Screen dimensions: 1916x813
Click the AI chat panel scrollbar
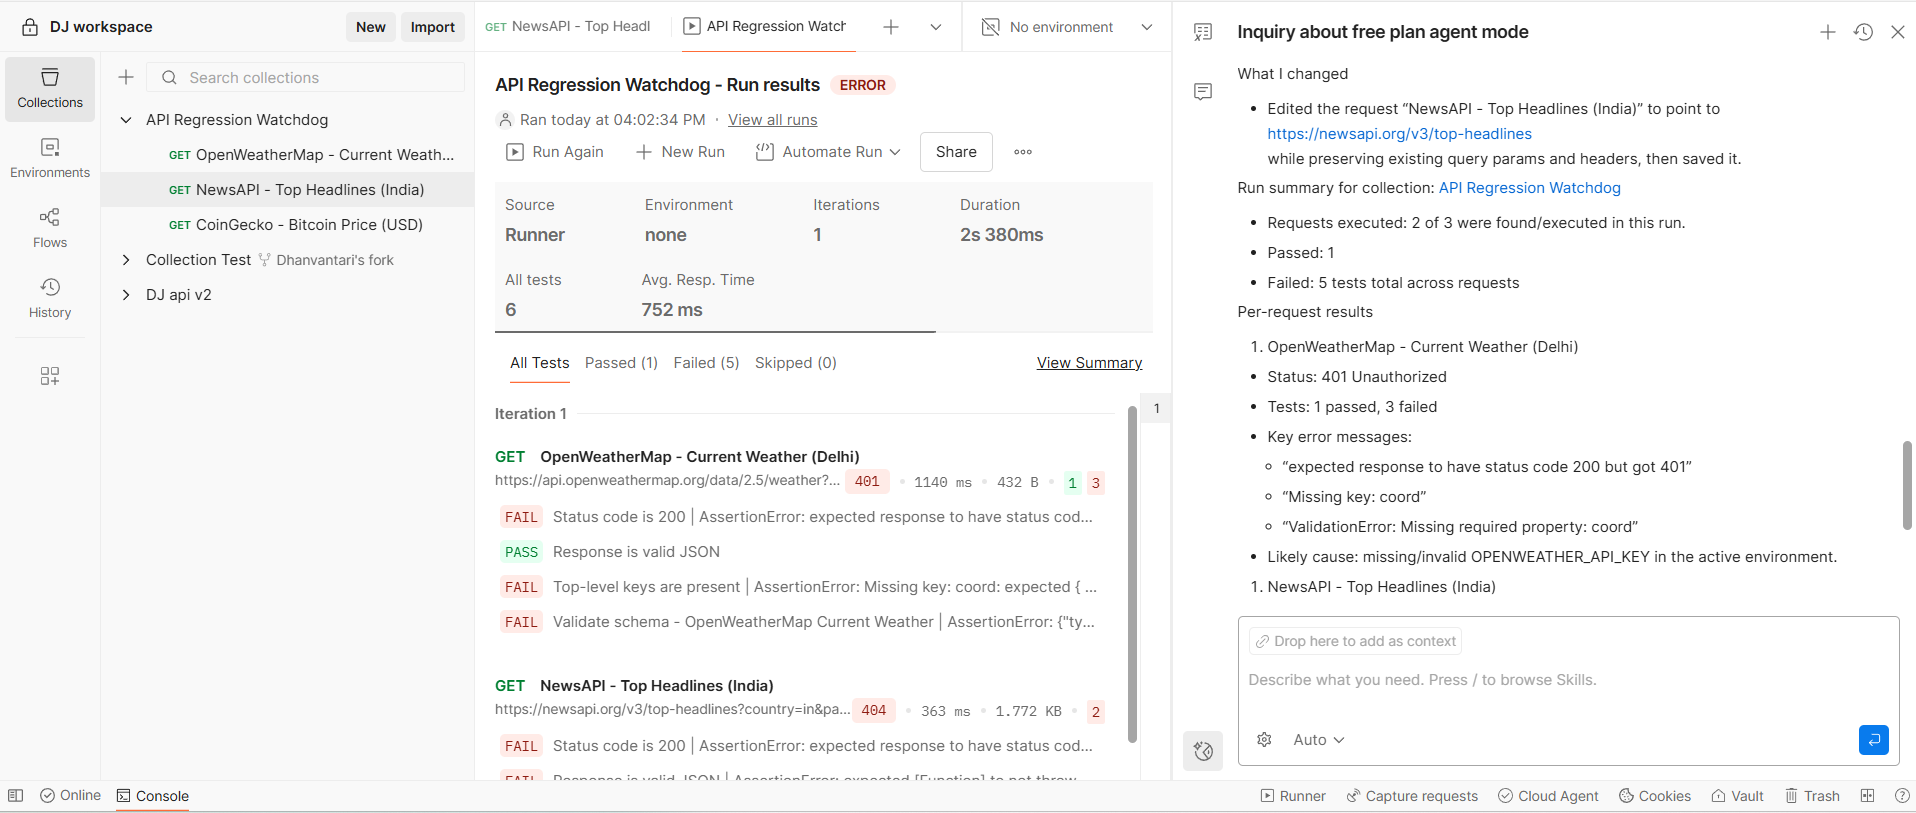point(1907,485)
